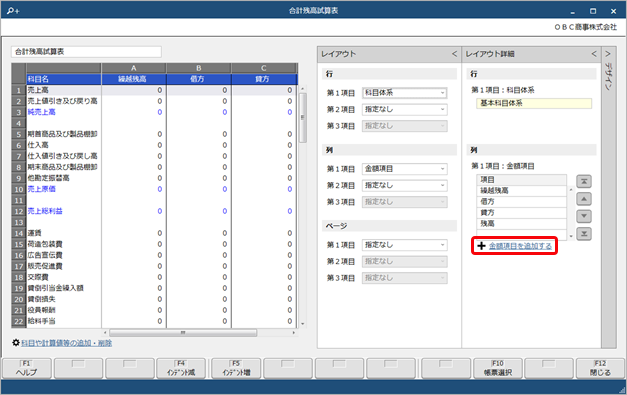Click the table vertical scrollbar thumb
Viewport: 627px width, 395px height.
tap(303, 118)
